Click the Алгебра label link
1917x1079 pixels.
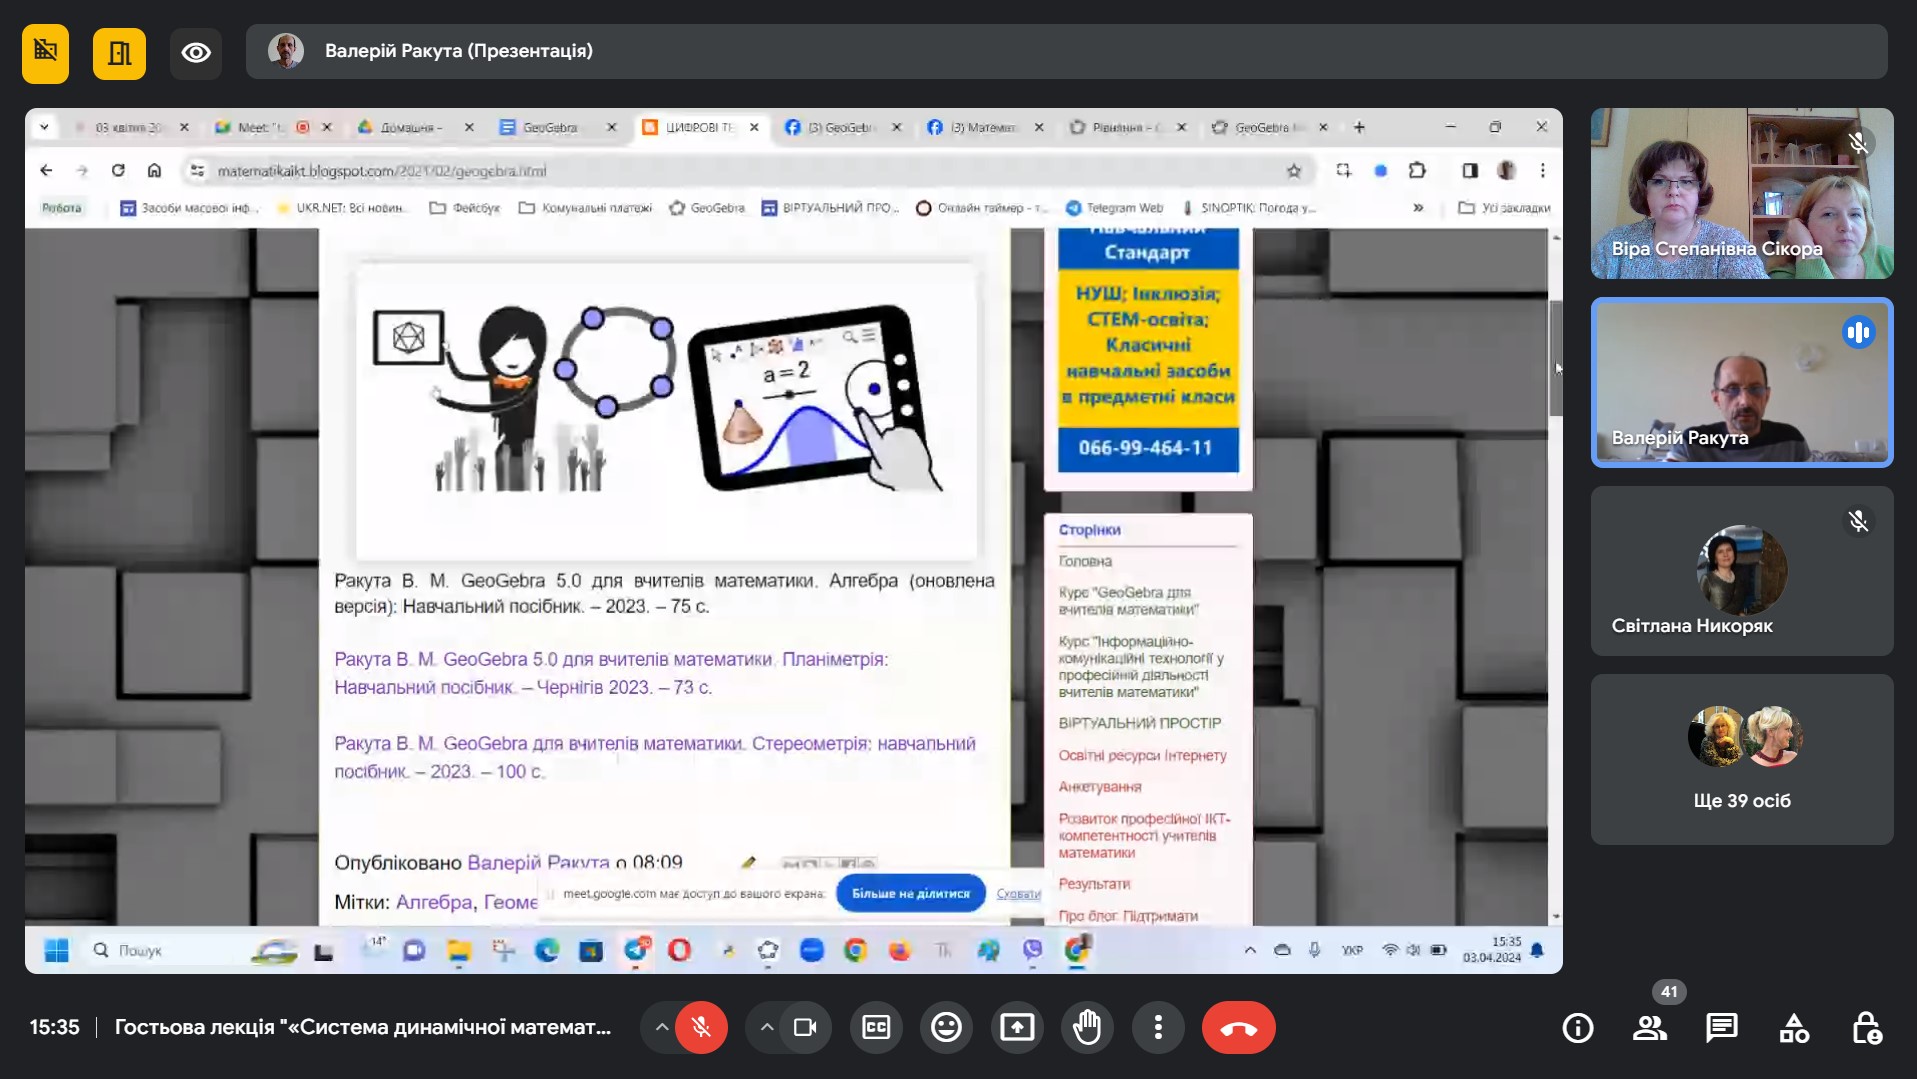(x=434, y=902)
